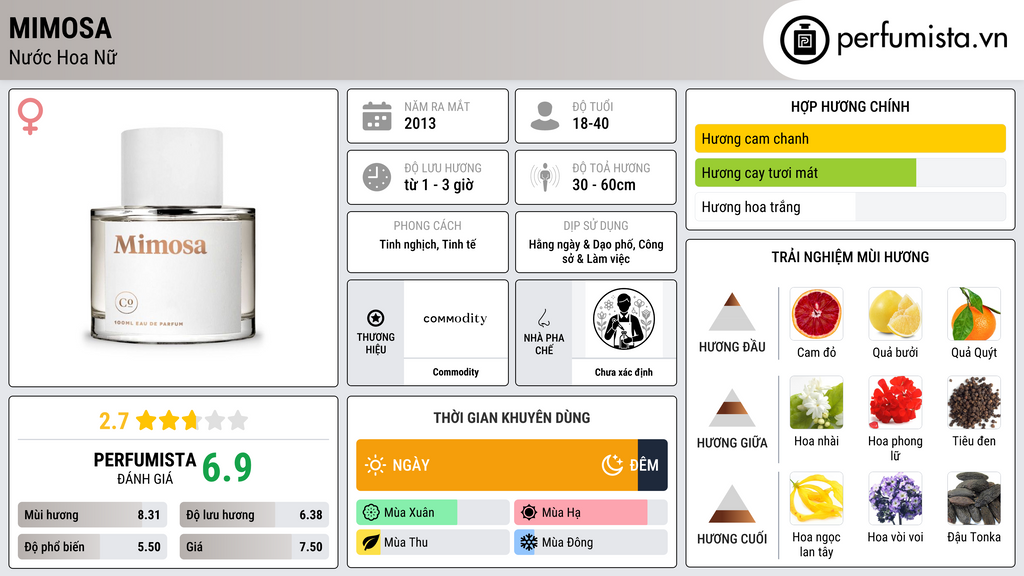Click the star badge icon above Thương hiệu
This screenshot has height=576, width=1024.
tap(376, 318)
